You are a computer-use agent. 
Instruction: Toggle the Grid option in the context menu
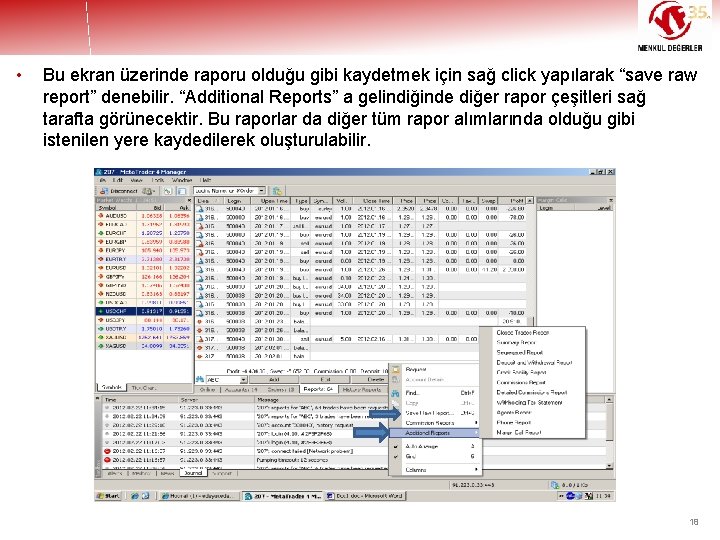click(x=434, y=456)
